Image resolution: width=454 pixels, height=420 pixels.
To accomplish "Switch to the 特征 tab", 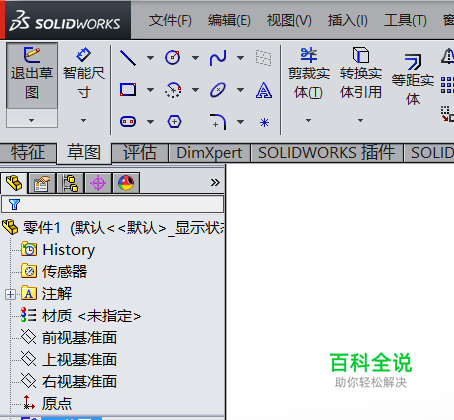I will (28, 153).
